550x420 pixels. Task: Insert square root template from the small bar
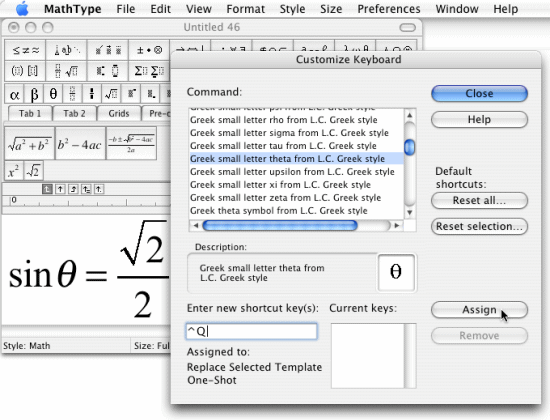tap(112, 94)
